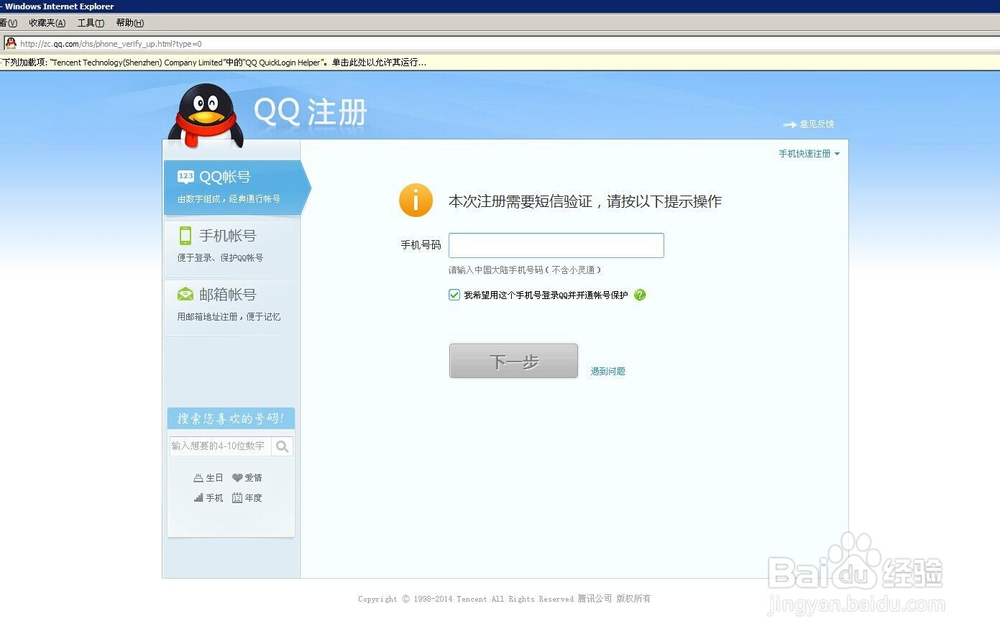Viewport: 1000px width, 639px height.
Task: Open the 工具 menu
Action: click(91, 23)
